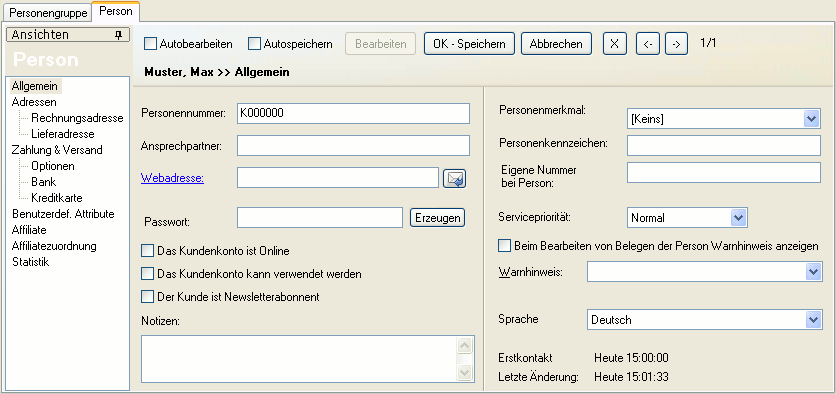836x394 pixels.
Task: Click the record counter '1/1'
Action: tap(708, 43)
